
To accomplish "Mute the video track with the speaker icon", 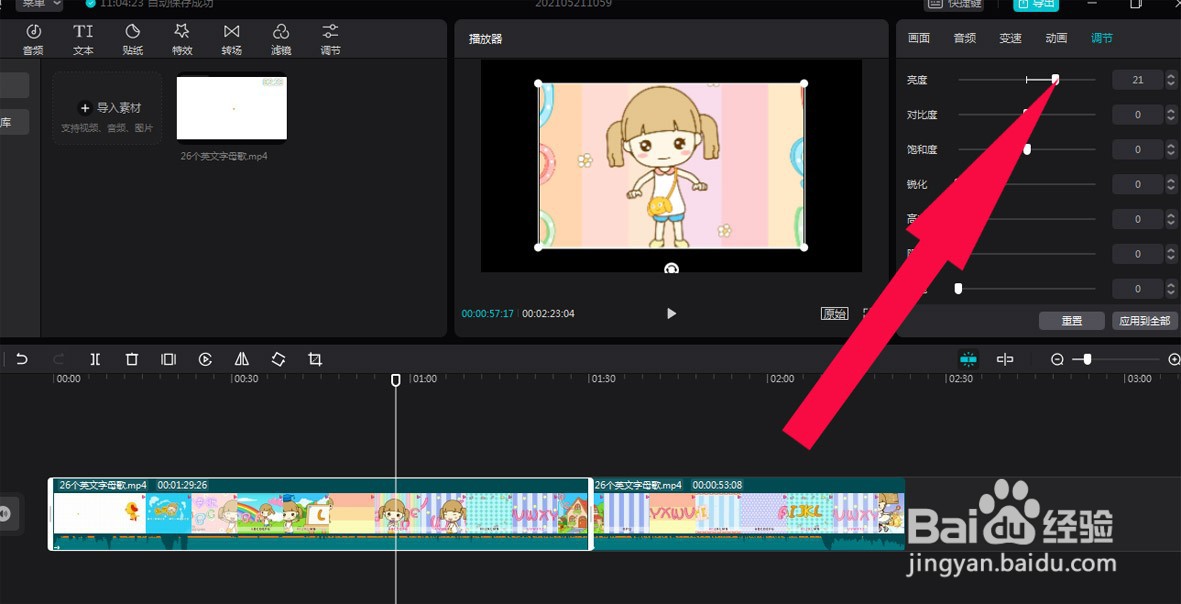I will coord(5,514).
